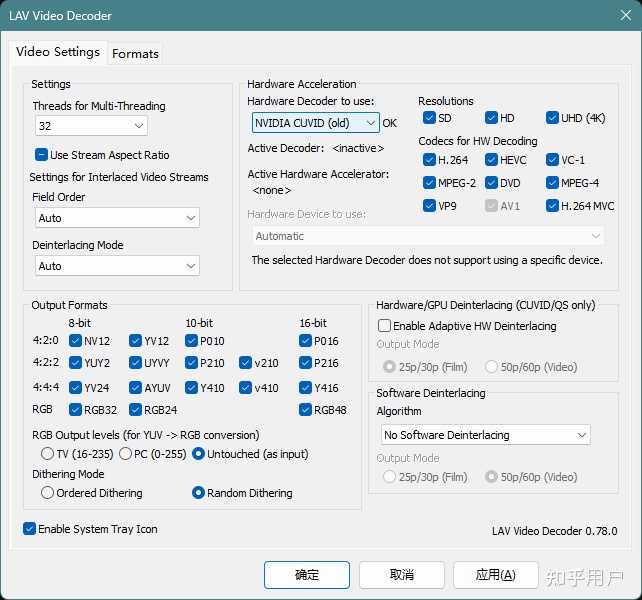Toggle Use Stream Aspect Ratio checkbox
Viewport: 642px width, 600px height.
pyautogui.click(x=42, y=155)
